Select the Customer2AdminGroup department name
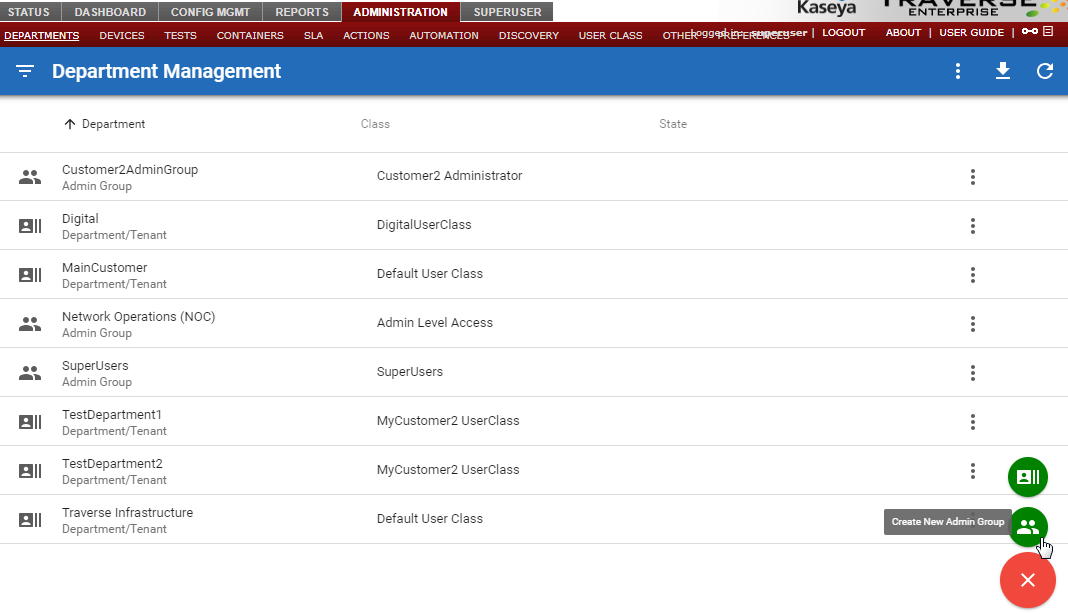 [x=130, y=170]
